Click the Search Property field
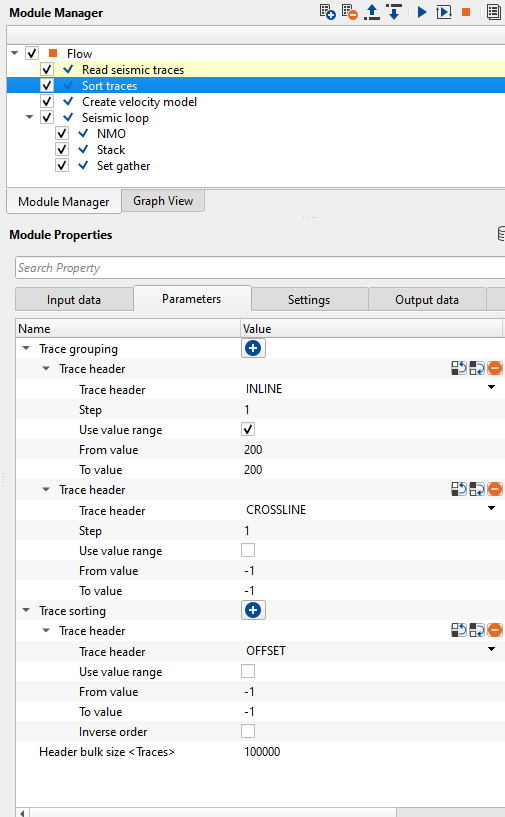The image size is (505, 817). [260, 268]
